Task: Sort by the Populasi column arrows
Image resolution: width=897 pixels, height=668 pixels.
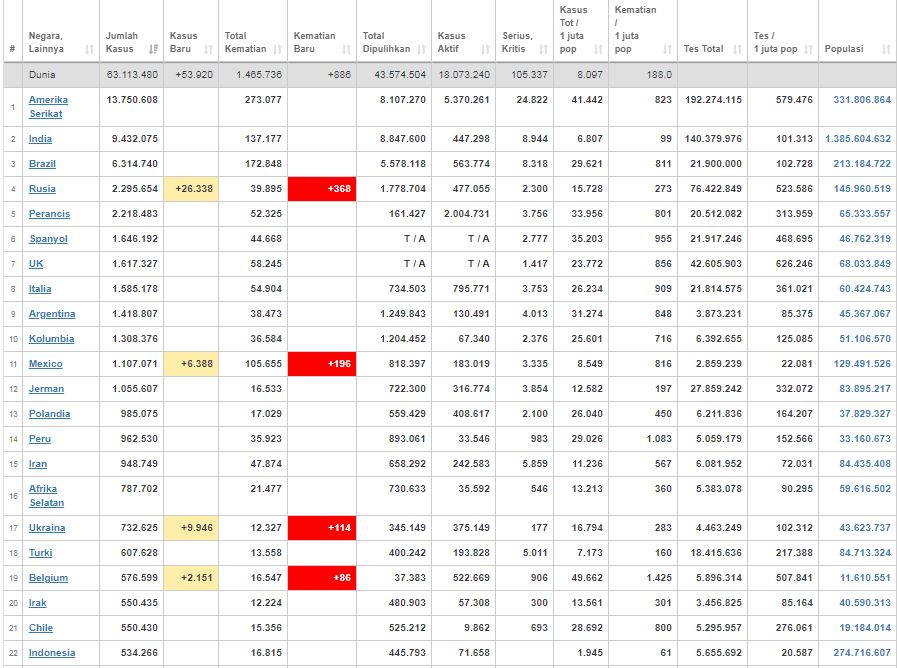Action: pyautogui.click(x=887, y=49)
